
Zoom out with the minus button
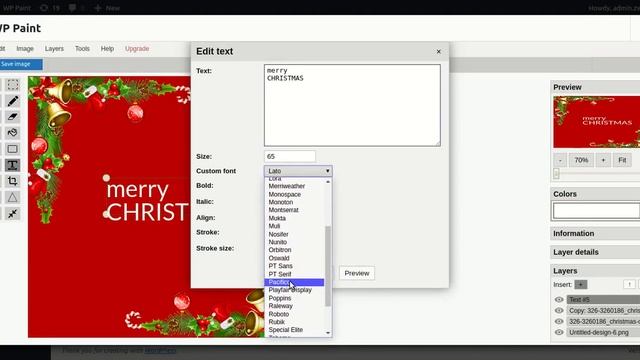(x=560, y=160)
